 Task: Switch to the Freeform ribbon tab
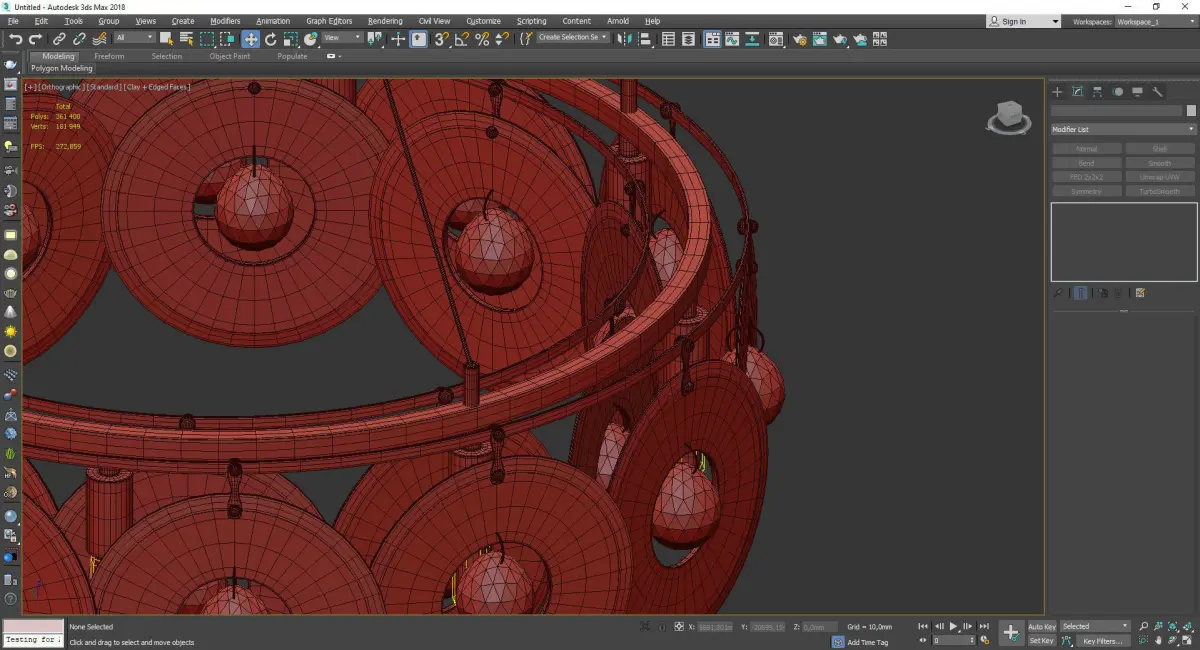coord(109,56)
